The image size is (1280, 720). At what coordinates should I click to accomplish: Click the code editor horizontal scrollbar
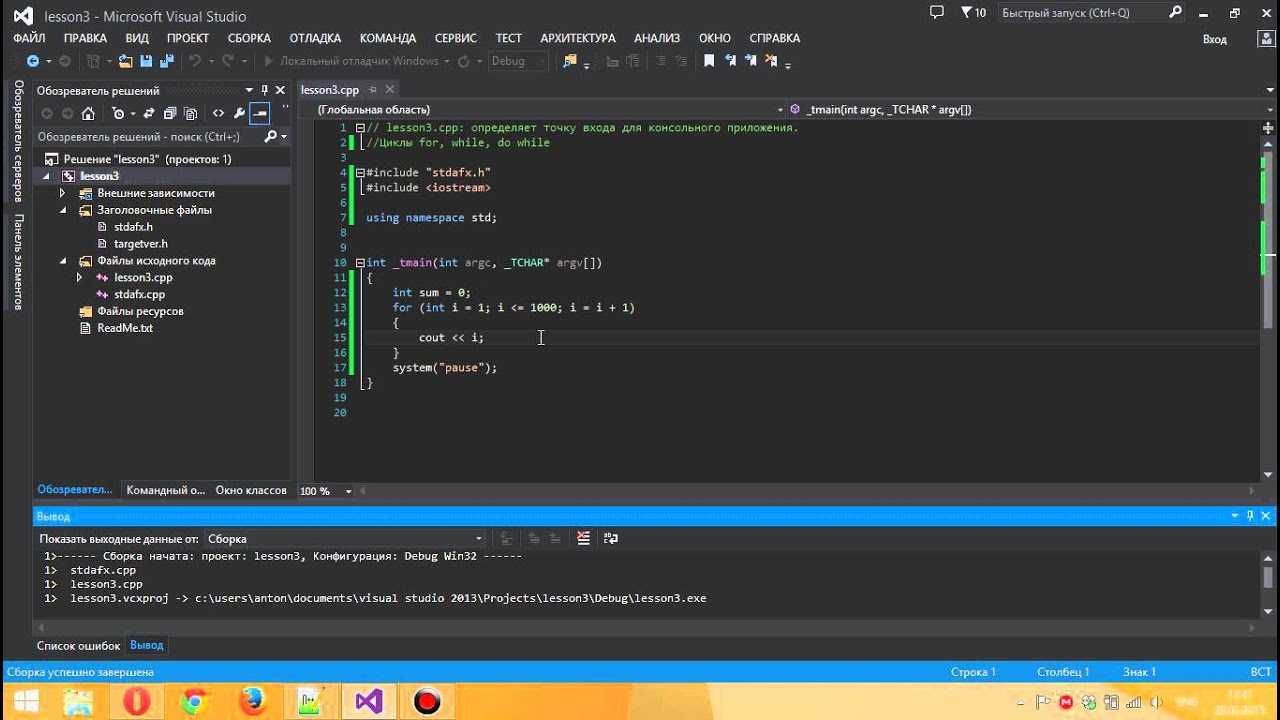coord(805,491)
